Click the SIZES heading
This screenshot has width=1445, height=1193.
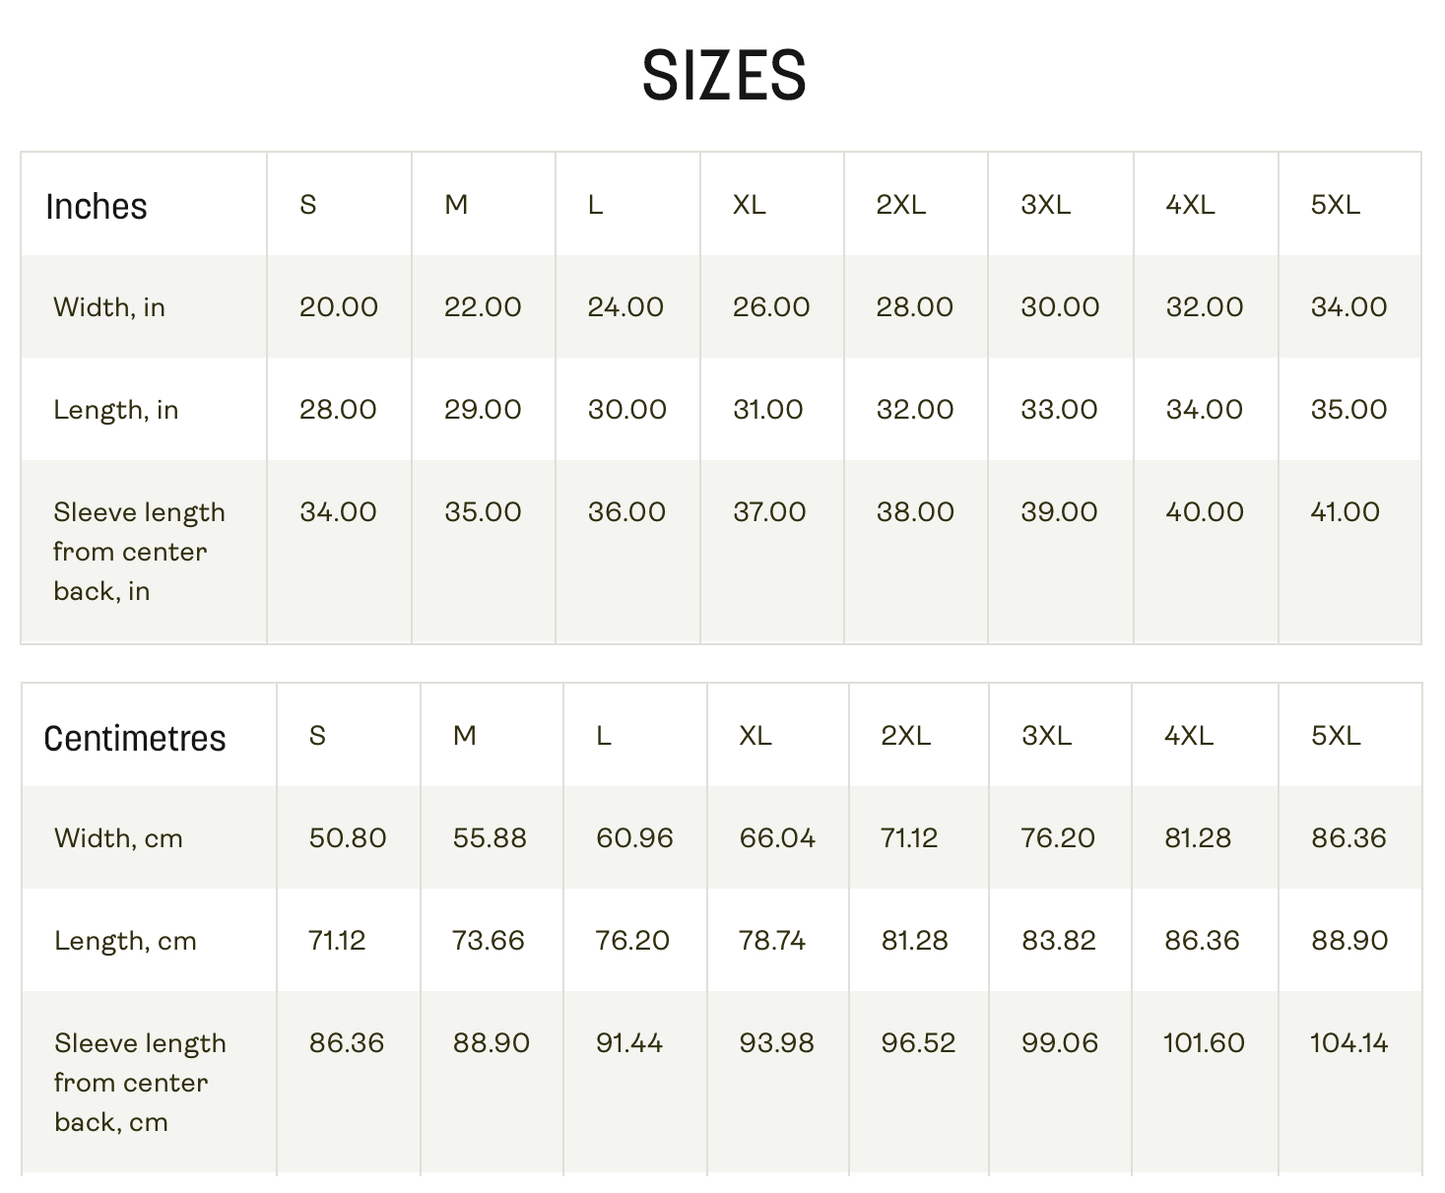pyautogui.click(x=723, y=76)
